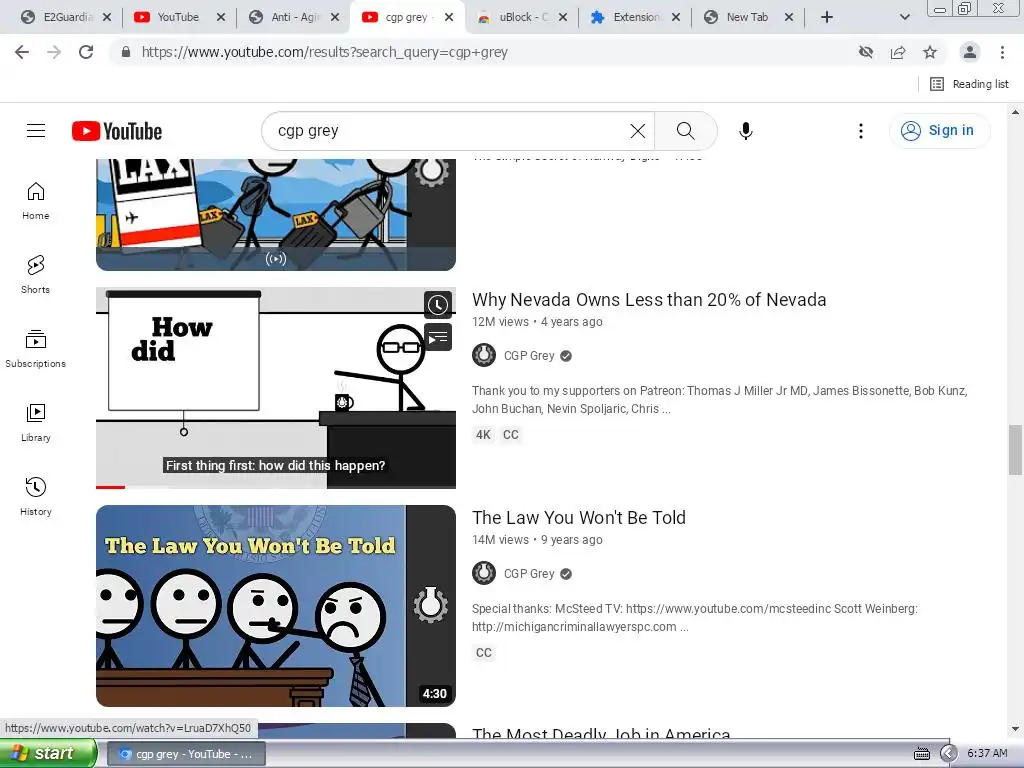This screenshot has width=1024, height=768.
Task: Go back with the browser back arrow
Action: pyautogui.click(x=22, y=52)
